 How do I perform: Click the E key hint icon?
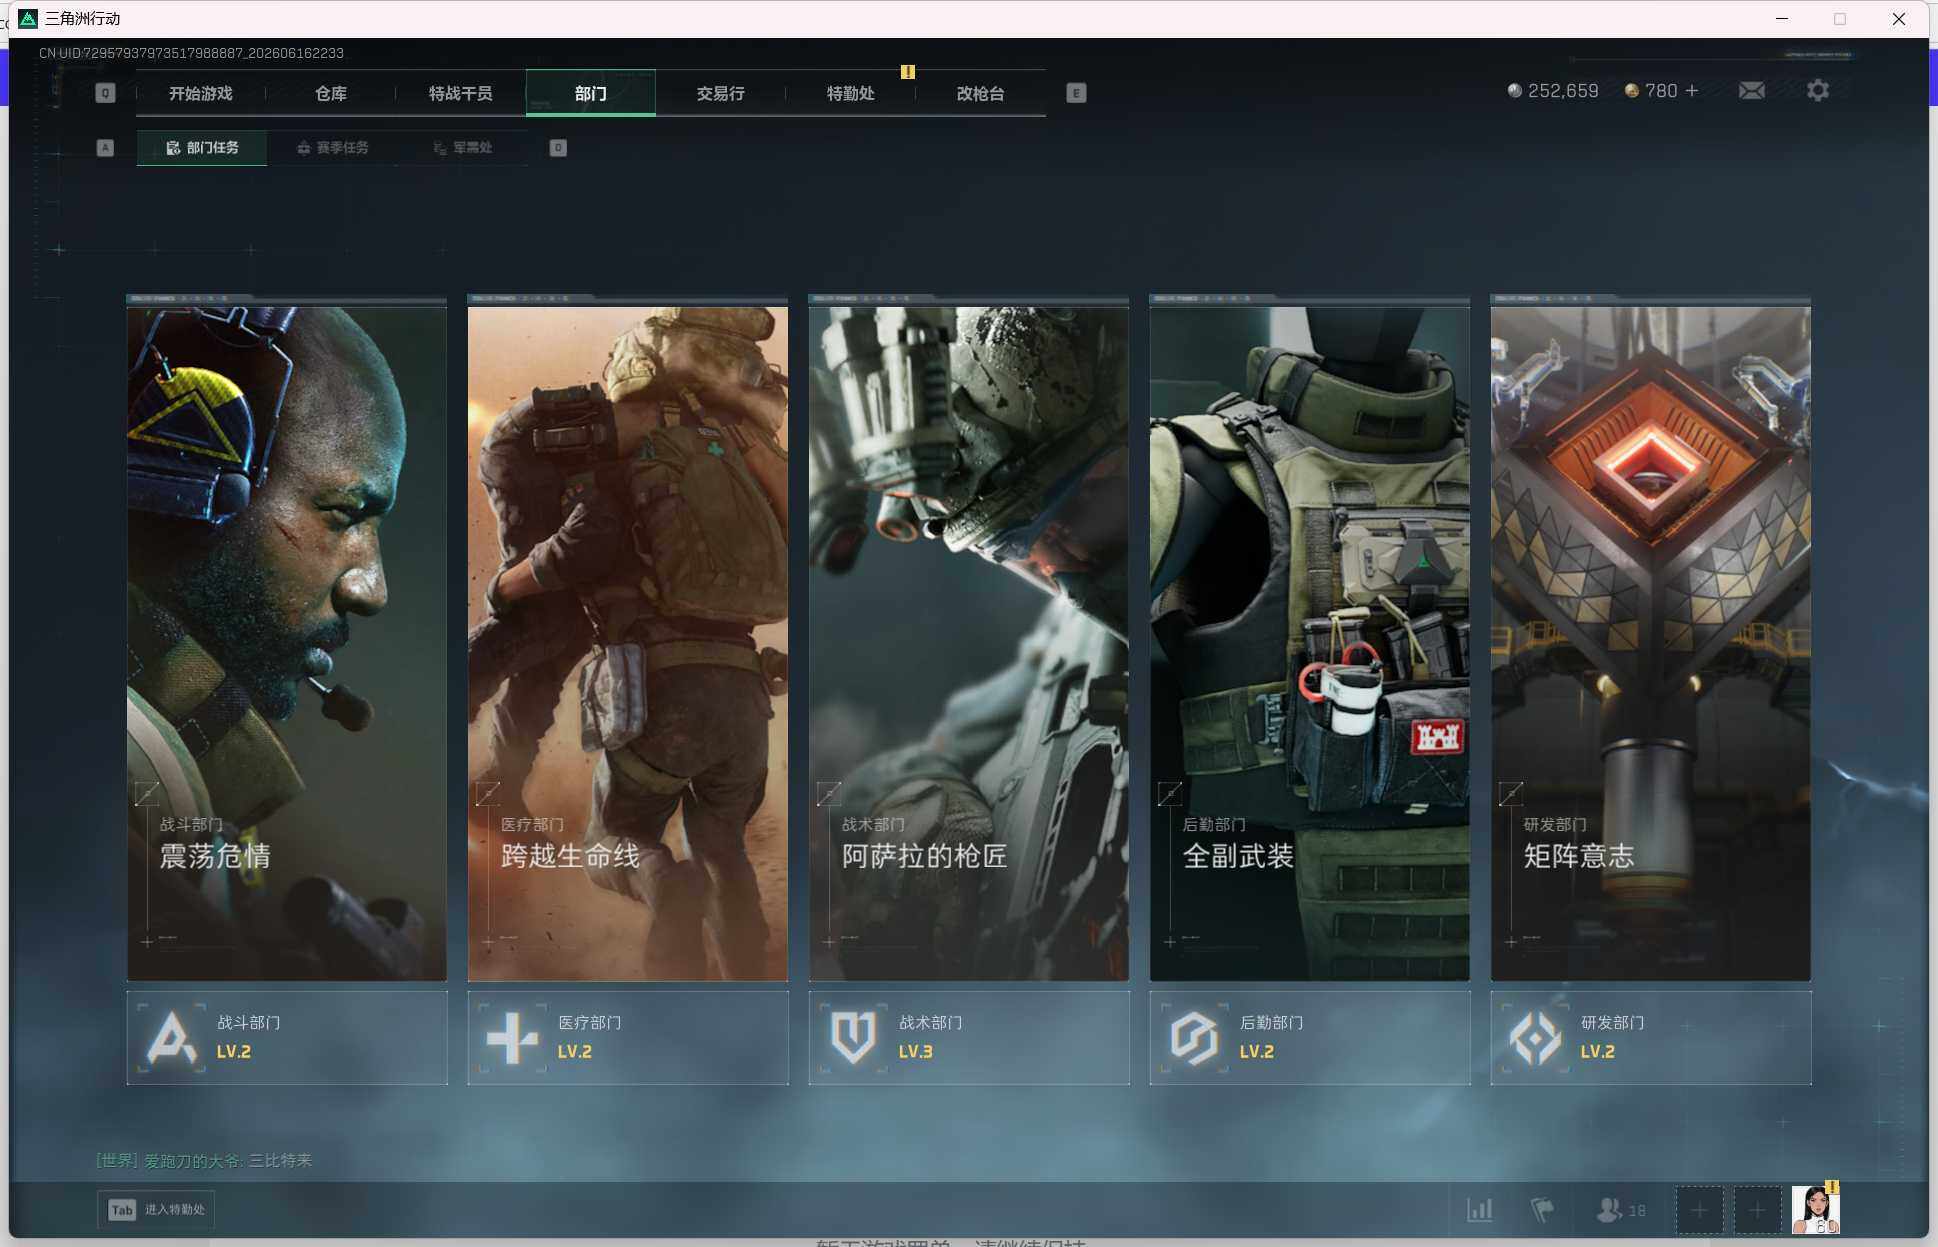click(1076, 93)
